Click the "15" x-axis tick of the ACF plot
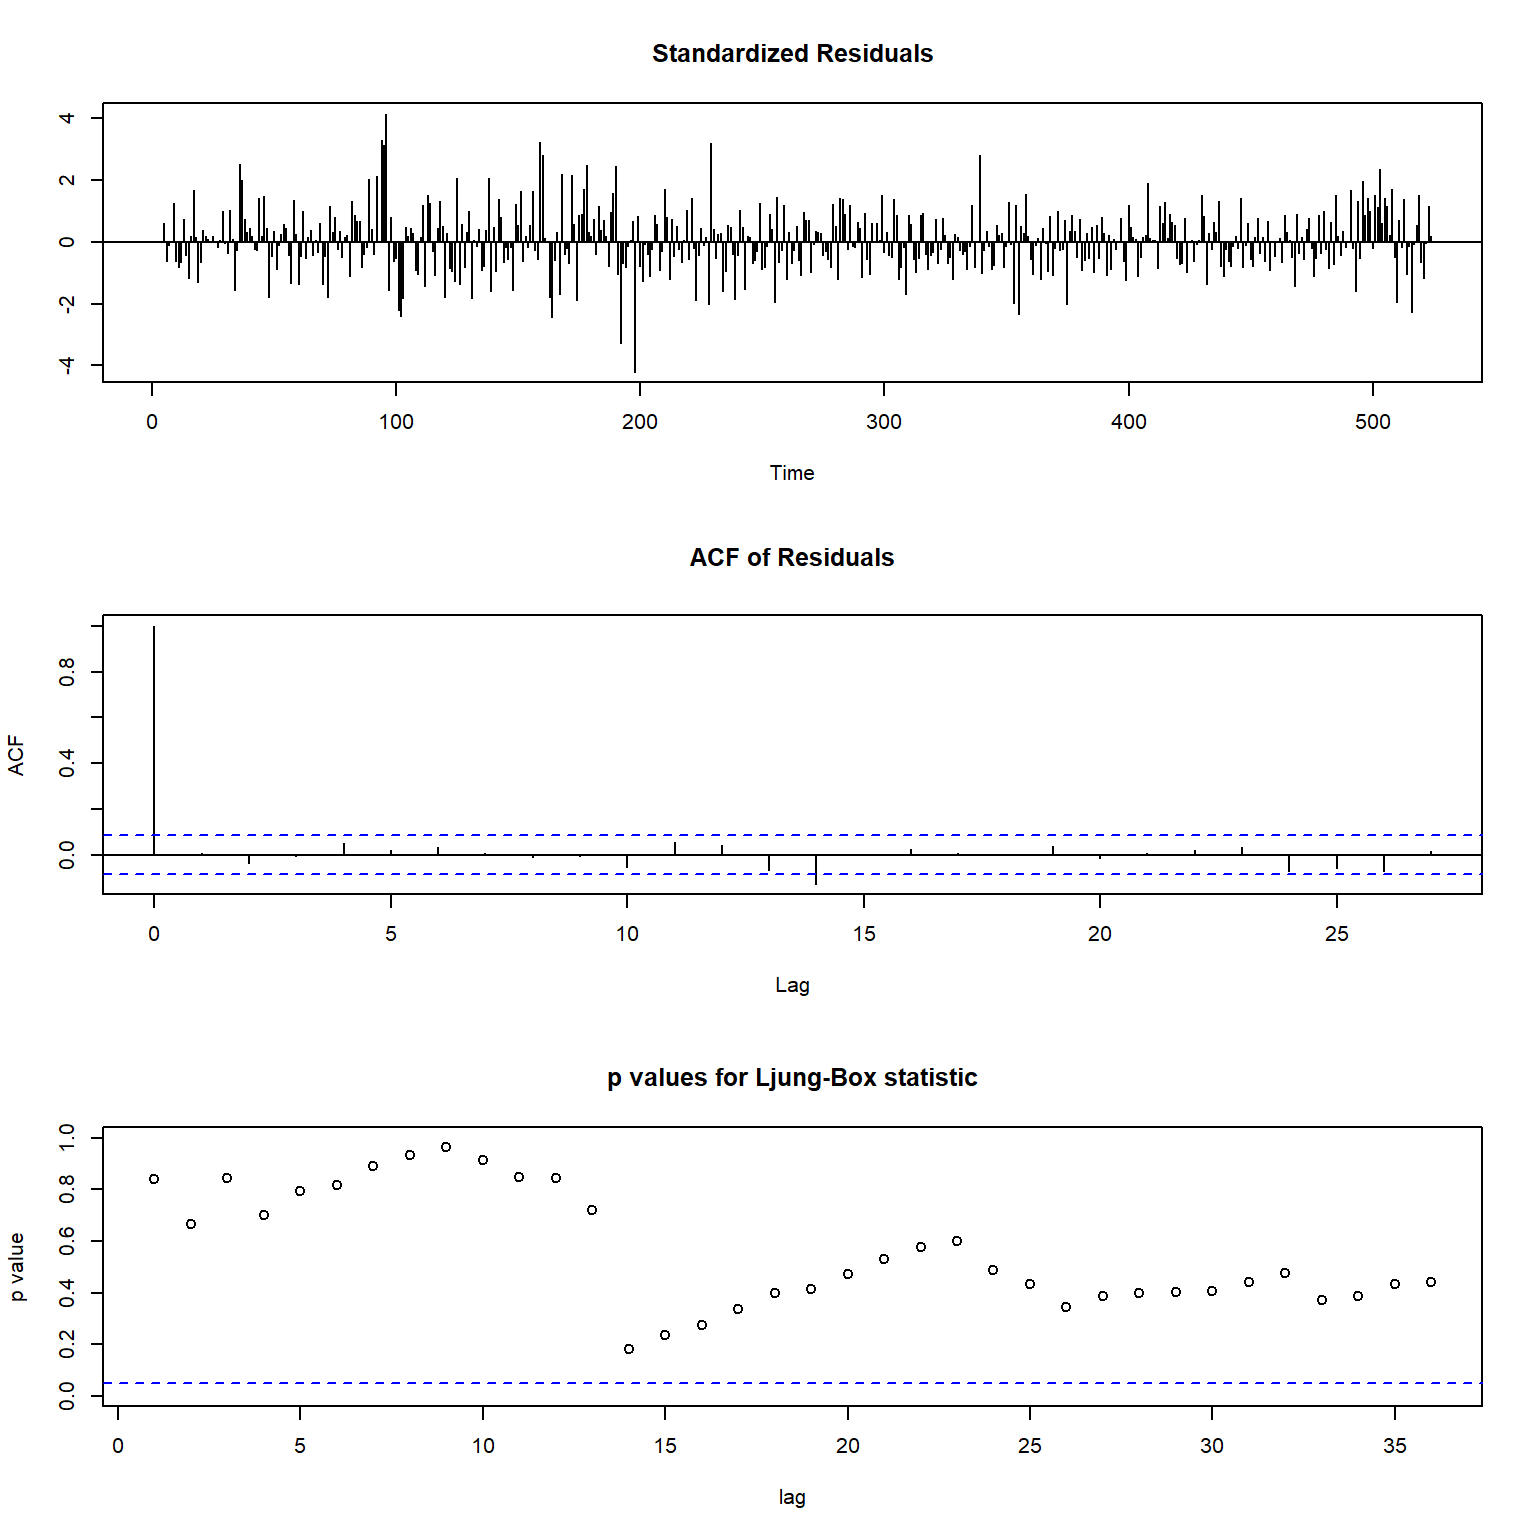Viewport: 1536px width, 1536px height. click(x=864, y=934)
